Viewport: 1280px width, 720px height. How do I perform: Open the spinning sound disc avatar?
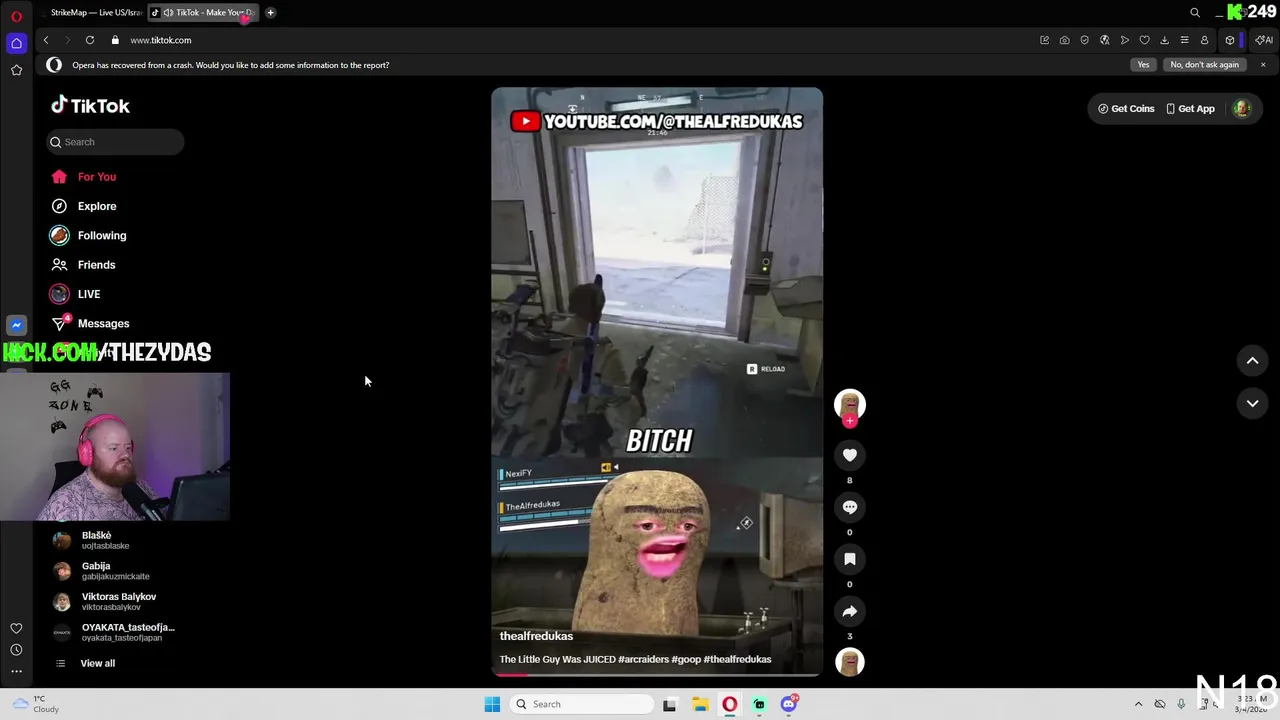tap(850, 662)
